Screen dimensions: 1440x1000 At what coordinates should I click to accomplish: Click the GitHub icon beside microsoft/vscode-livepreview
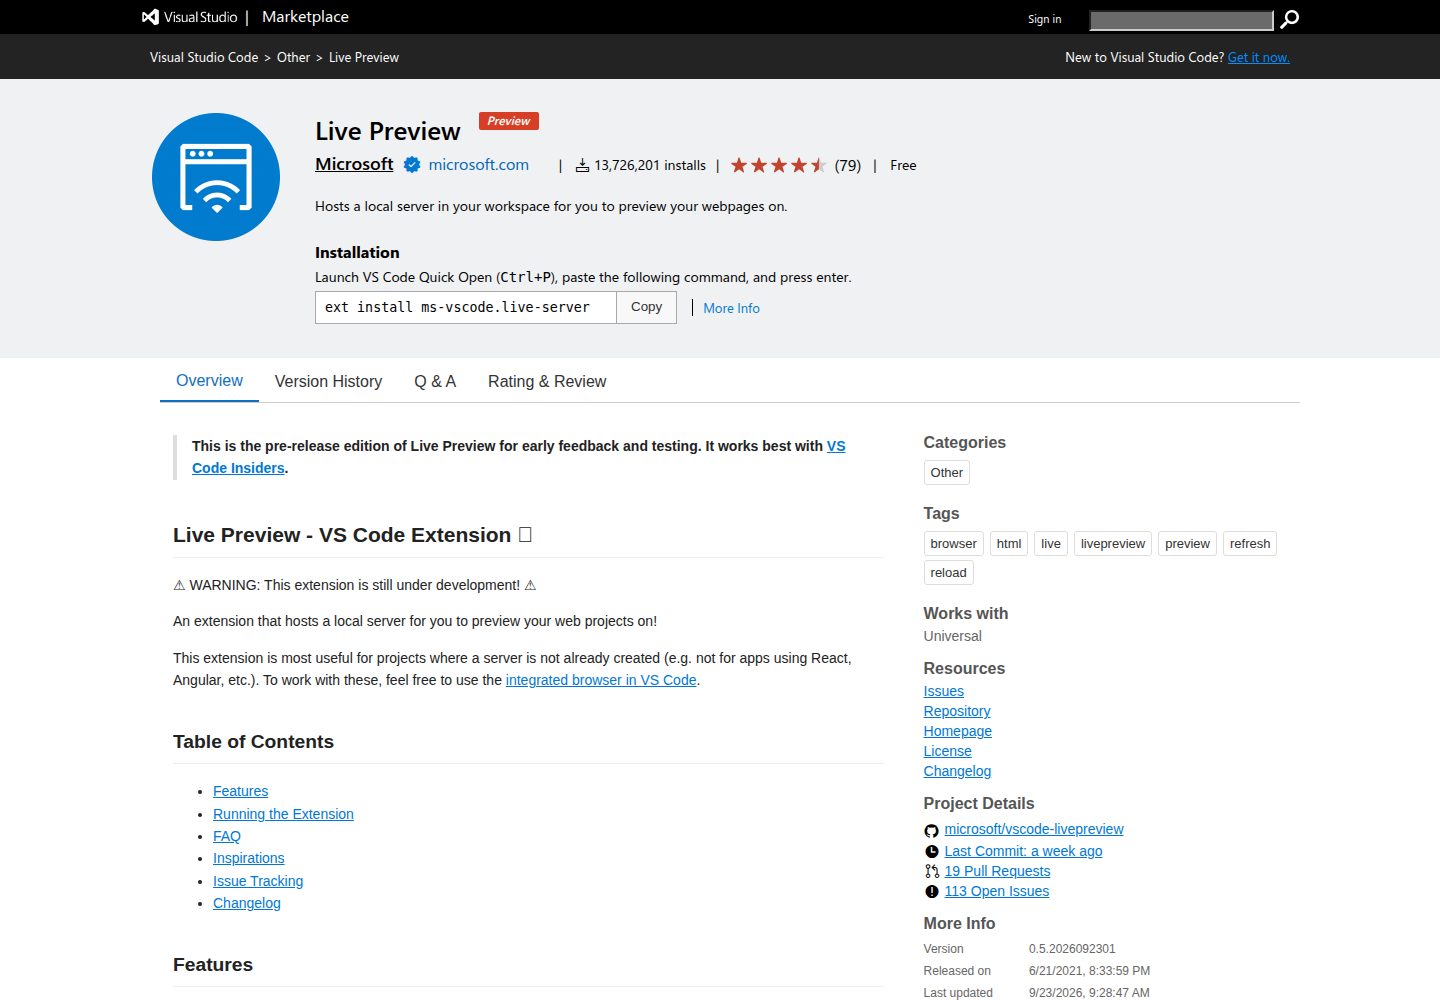point(932,831)
